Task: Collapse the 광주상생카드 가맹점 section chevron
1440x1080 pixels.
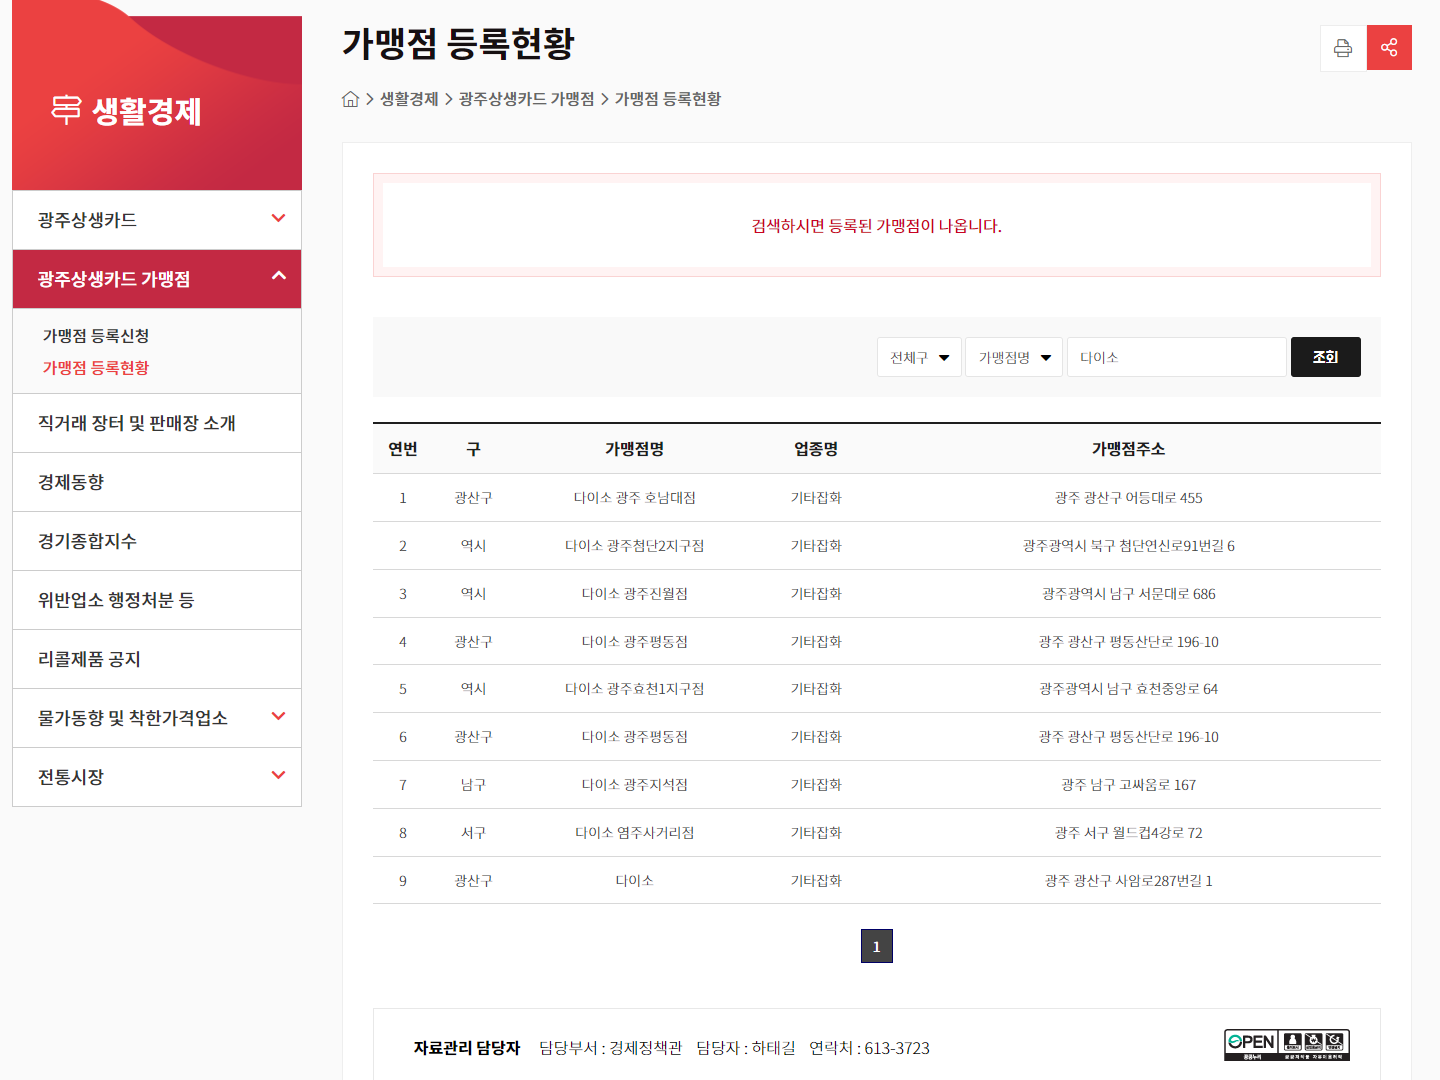Action: pyautogui.click(x=278, y=276)
